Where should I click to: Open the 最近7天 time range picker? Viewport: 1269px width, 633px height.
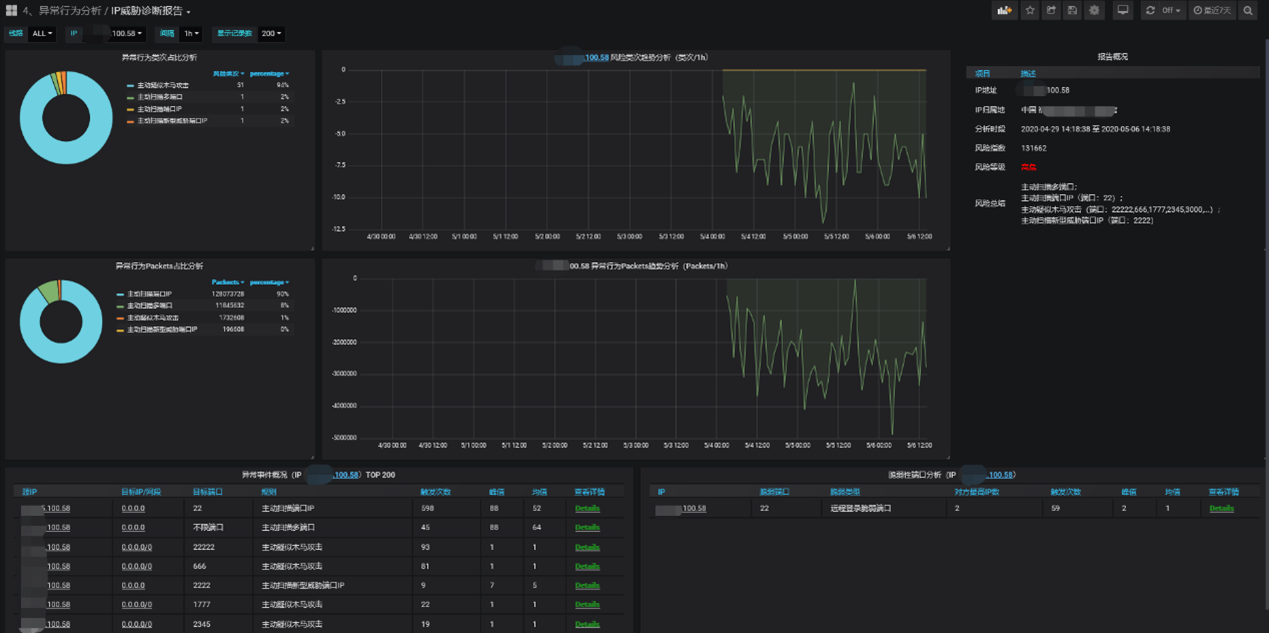[1212, 10]
